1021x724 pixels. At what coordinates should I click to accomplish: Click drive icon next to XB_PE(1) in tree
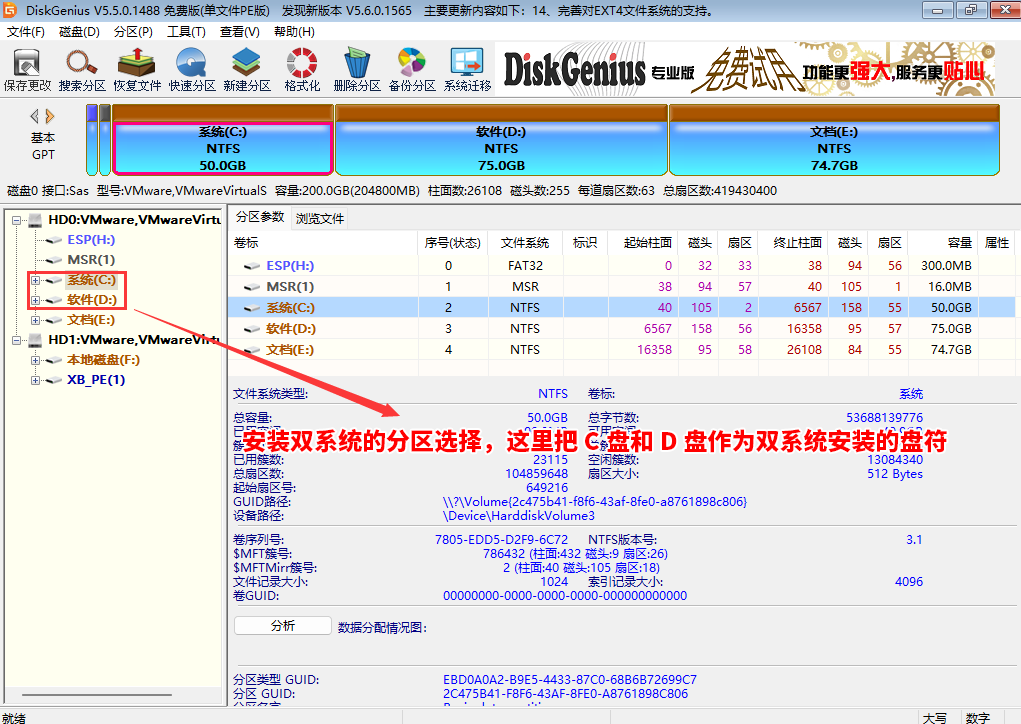coord(53,380)
